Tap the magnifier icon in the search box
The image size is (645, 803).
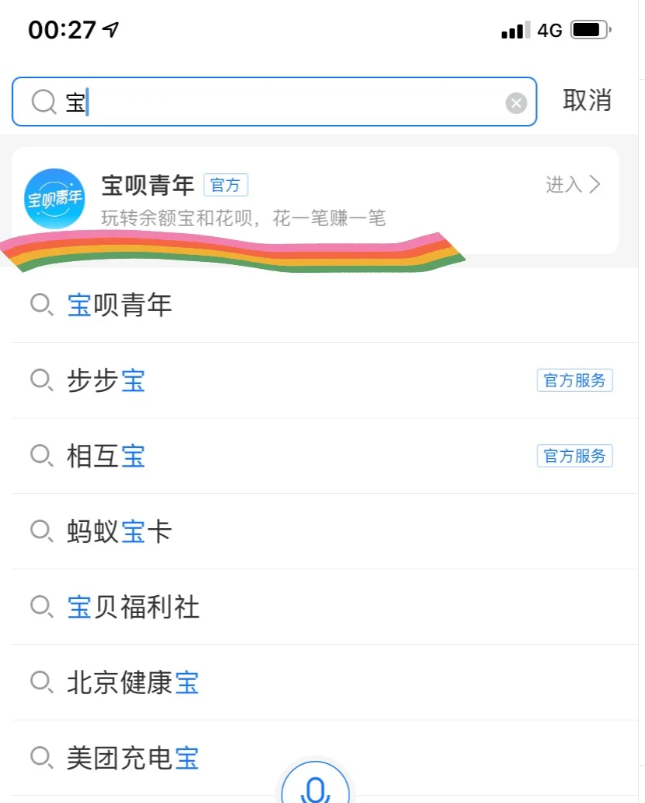tap(44, 101)
